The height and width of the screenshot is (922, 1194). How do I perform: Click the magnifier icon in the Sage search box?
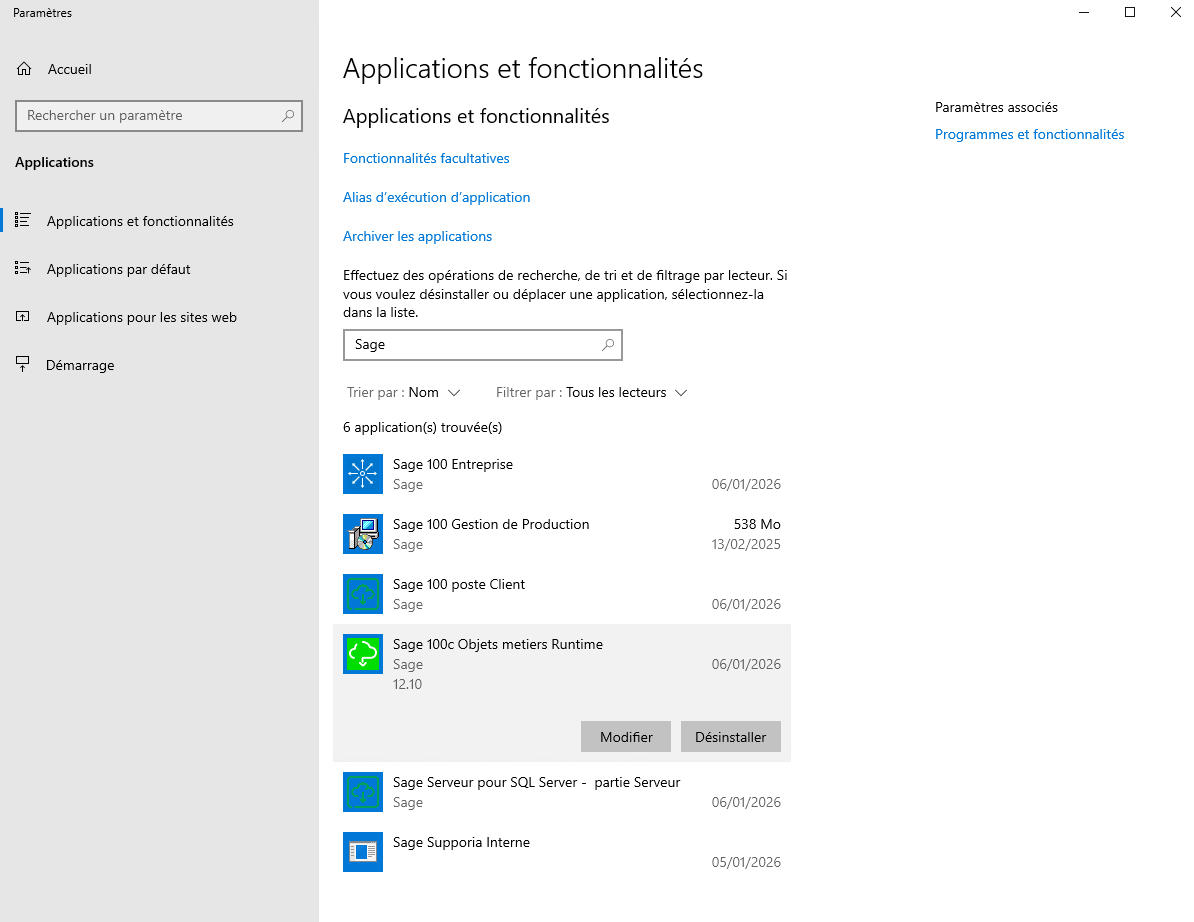point(608,345)
